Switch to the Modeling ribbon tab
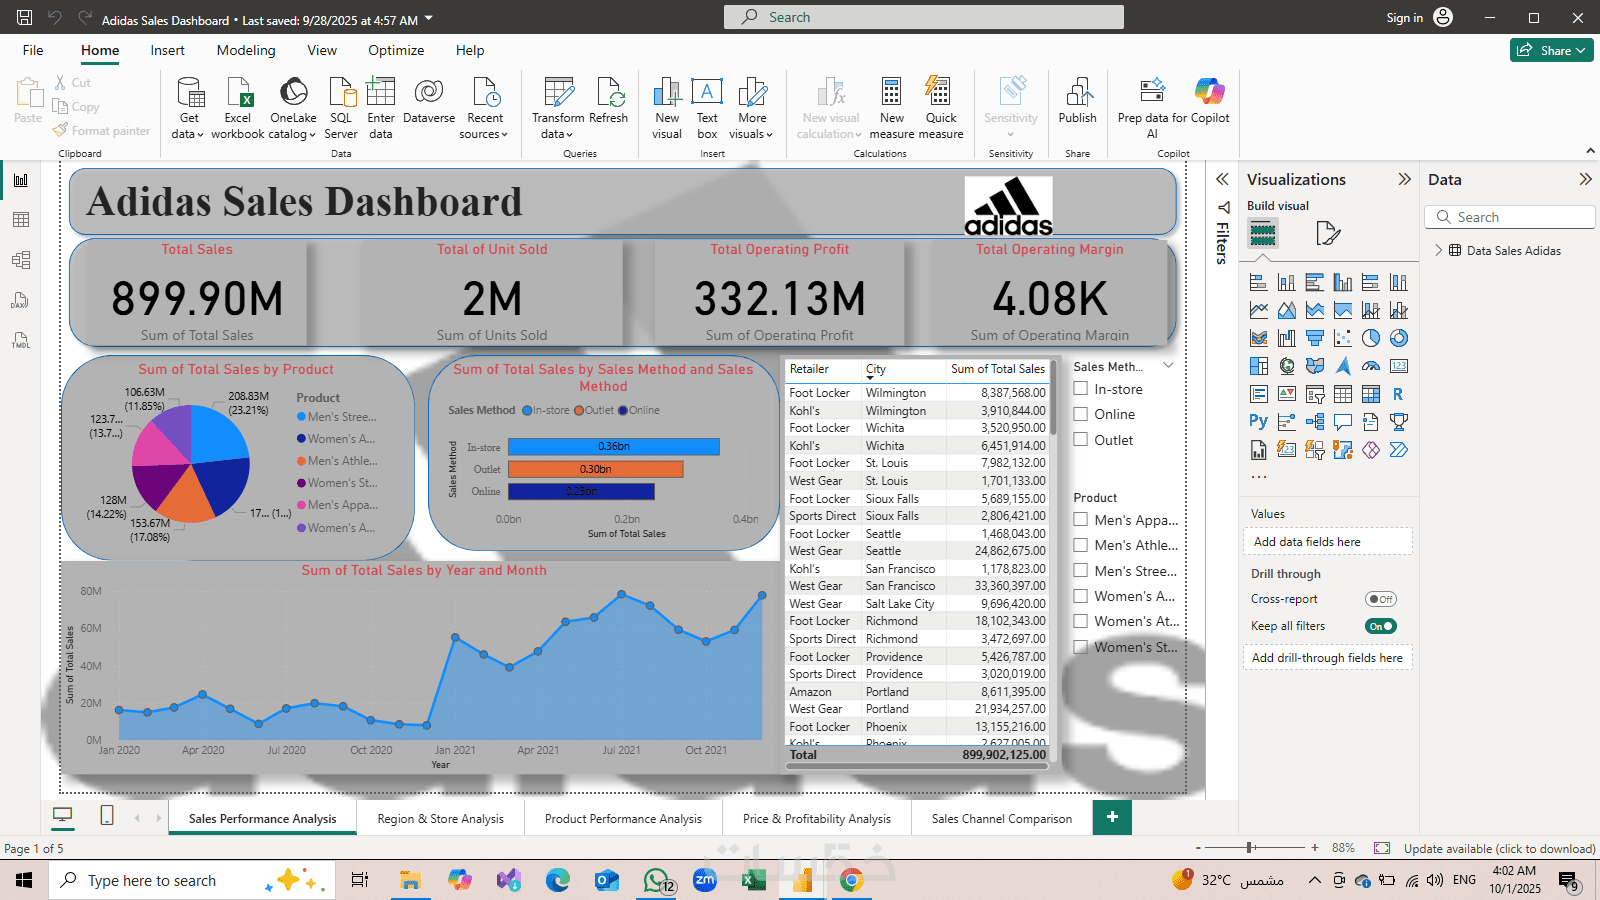 [x=246, y=50]
